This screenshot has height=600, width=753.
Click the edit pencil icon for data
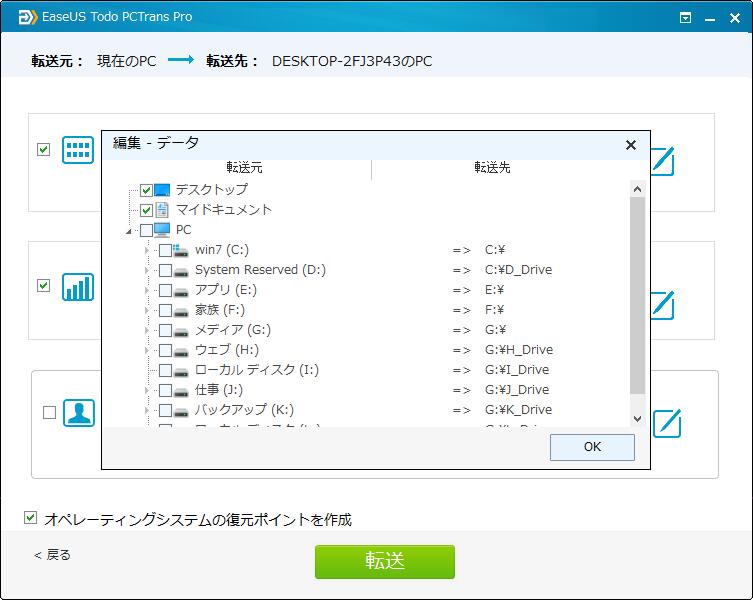(x=663, y=305)
